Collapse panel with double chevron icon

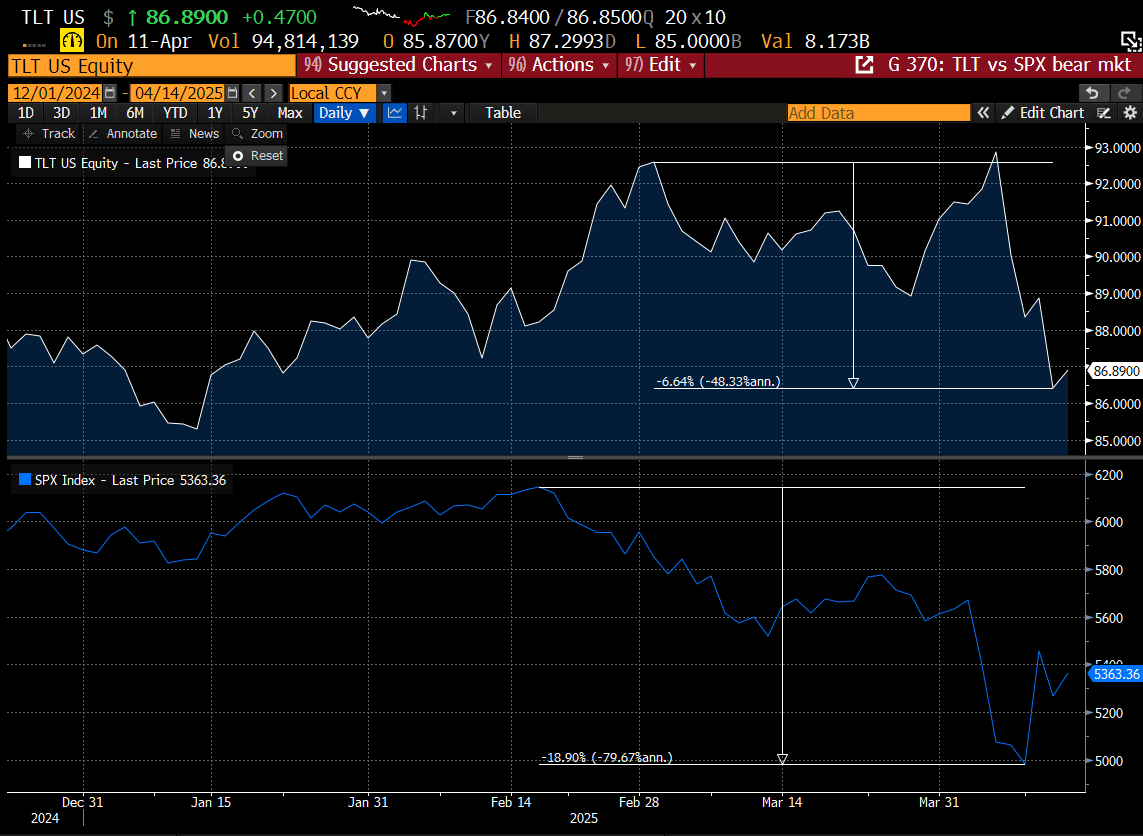(983, 113)
